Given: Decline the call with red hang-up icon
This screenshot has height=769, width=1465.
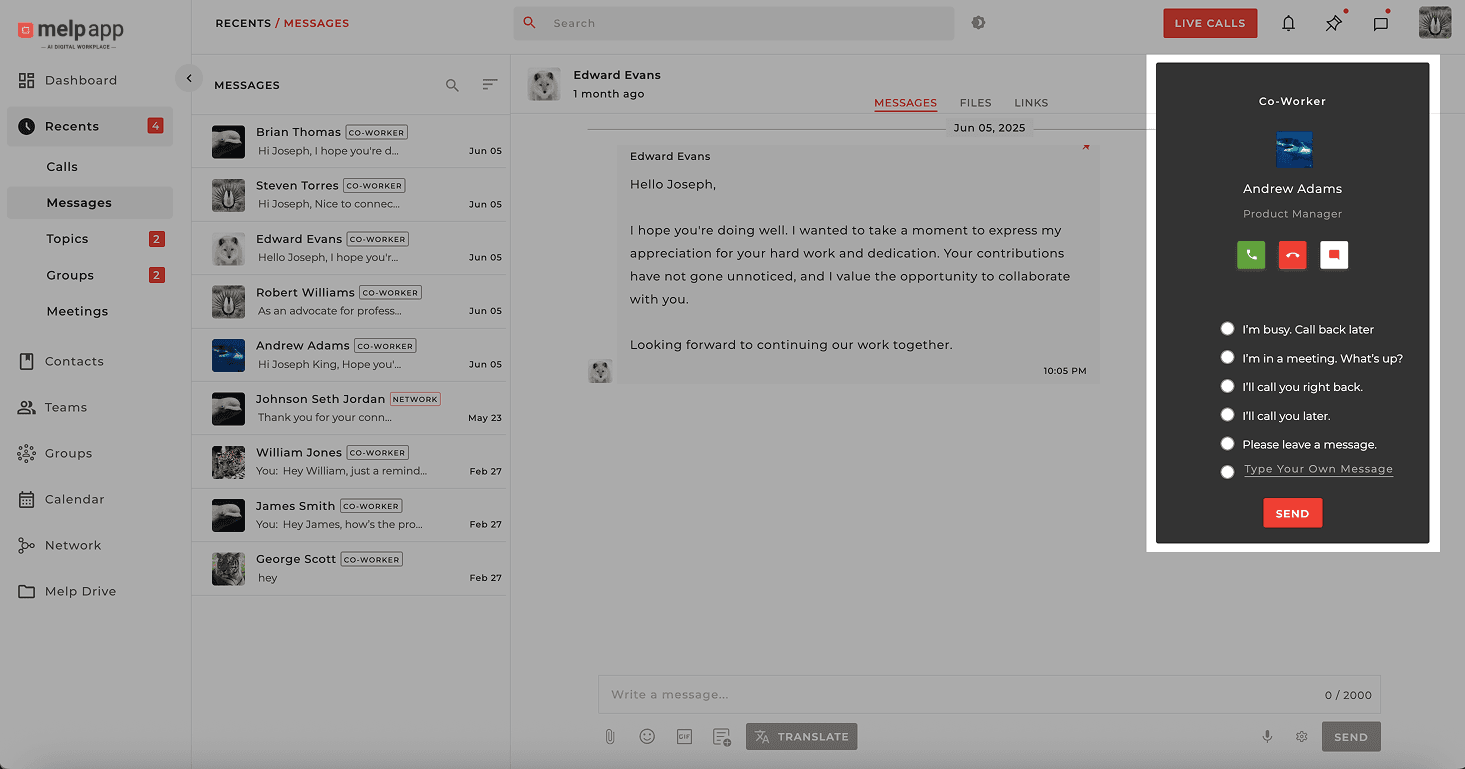Looking at the screenshot, I should click(1292, 255).
